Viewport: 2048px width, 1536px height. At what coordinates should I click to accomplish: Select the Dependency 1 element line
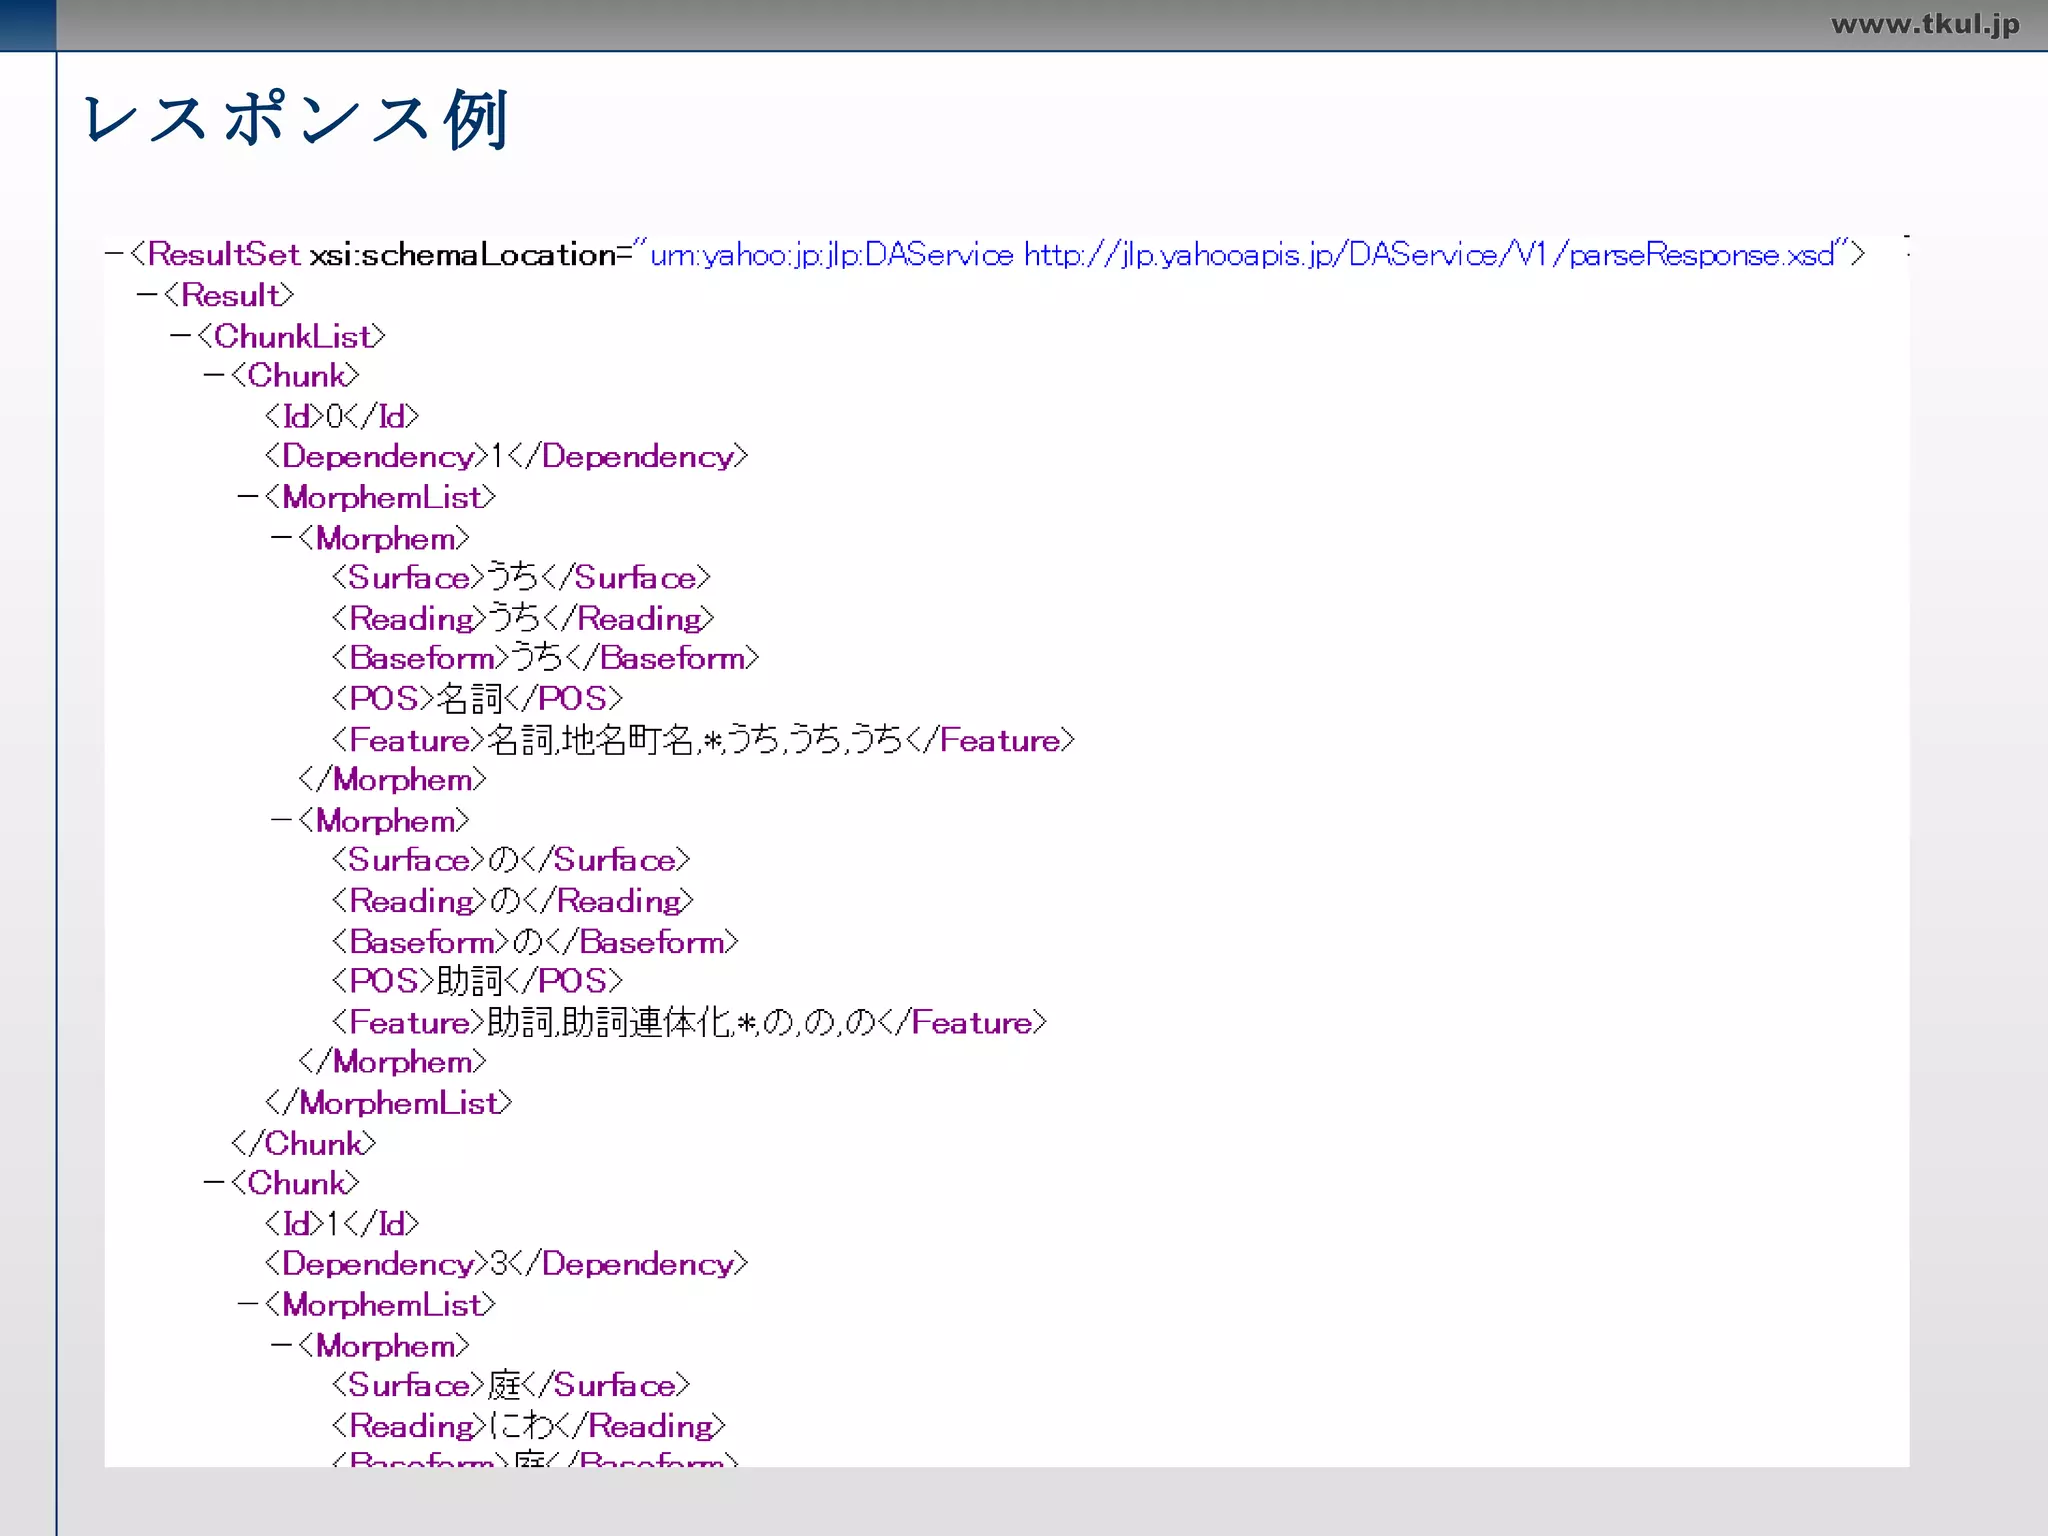506,457
